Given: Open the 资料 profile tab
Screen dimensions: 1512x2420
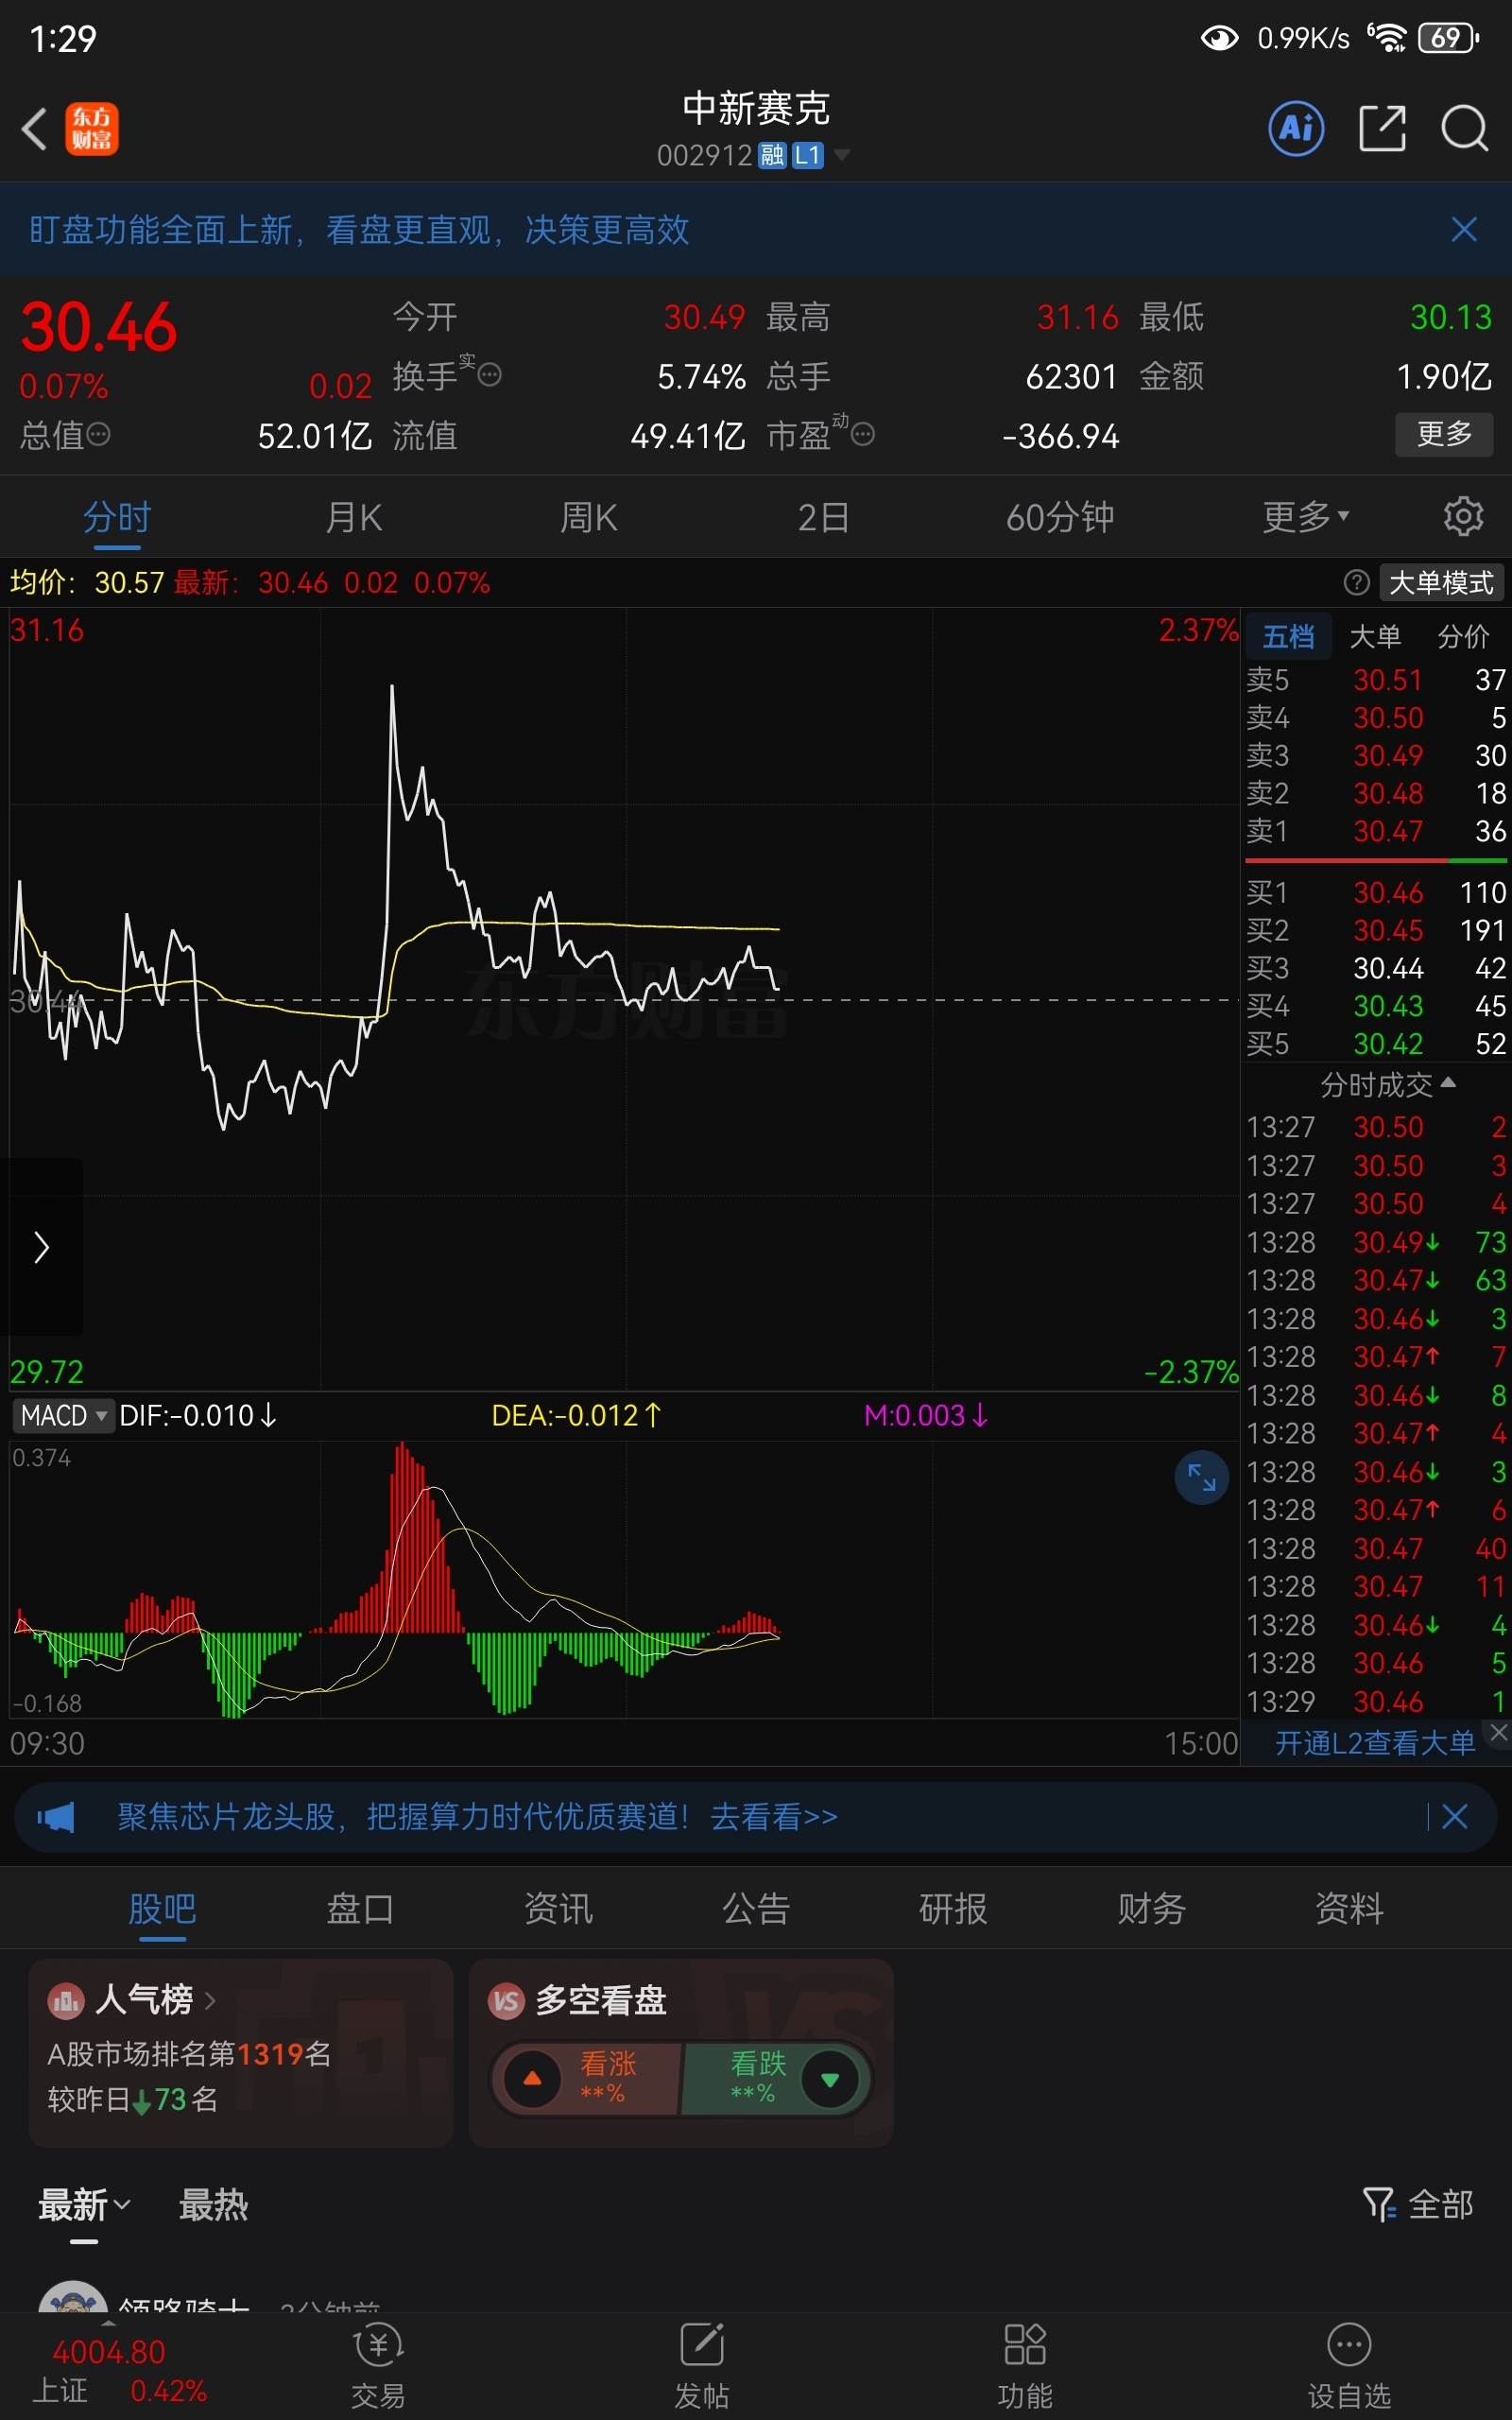Looking at the screenshot, I should pos(1349,1908).
